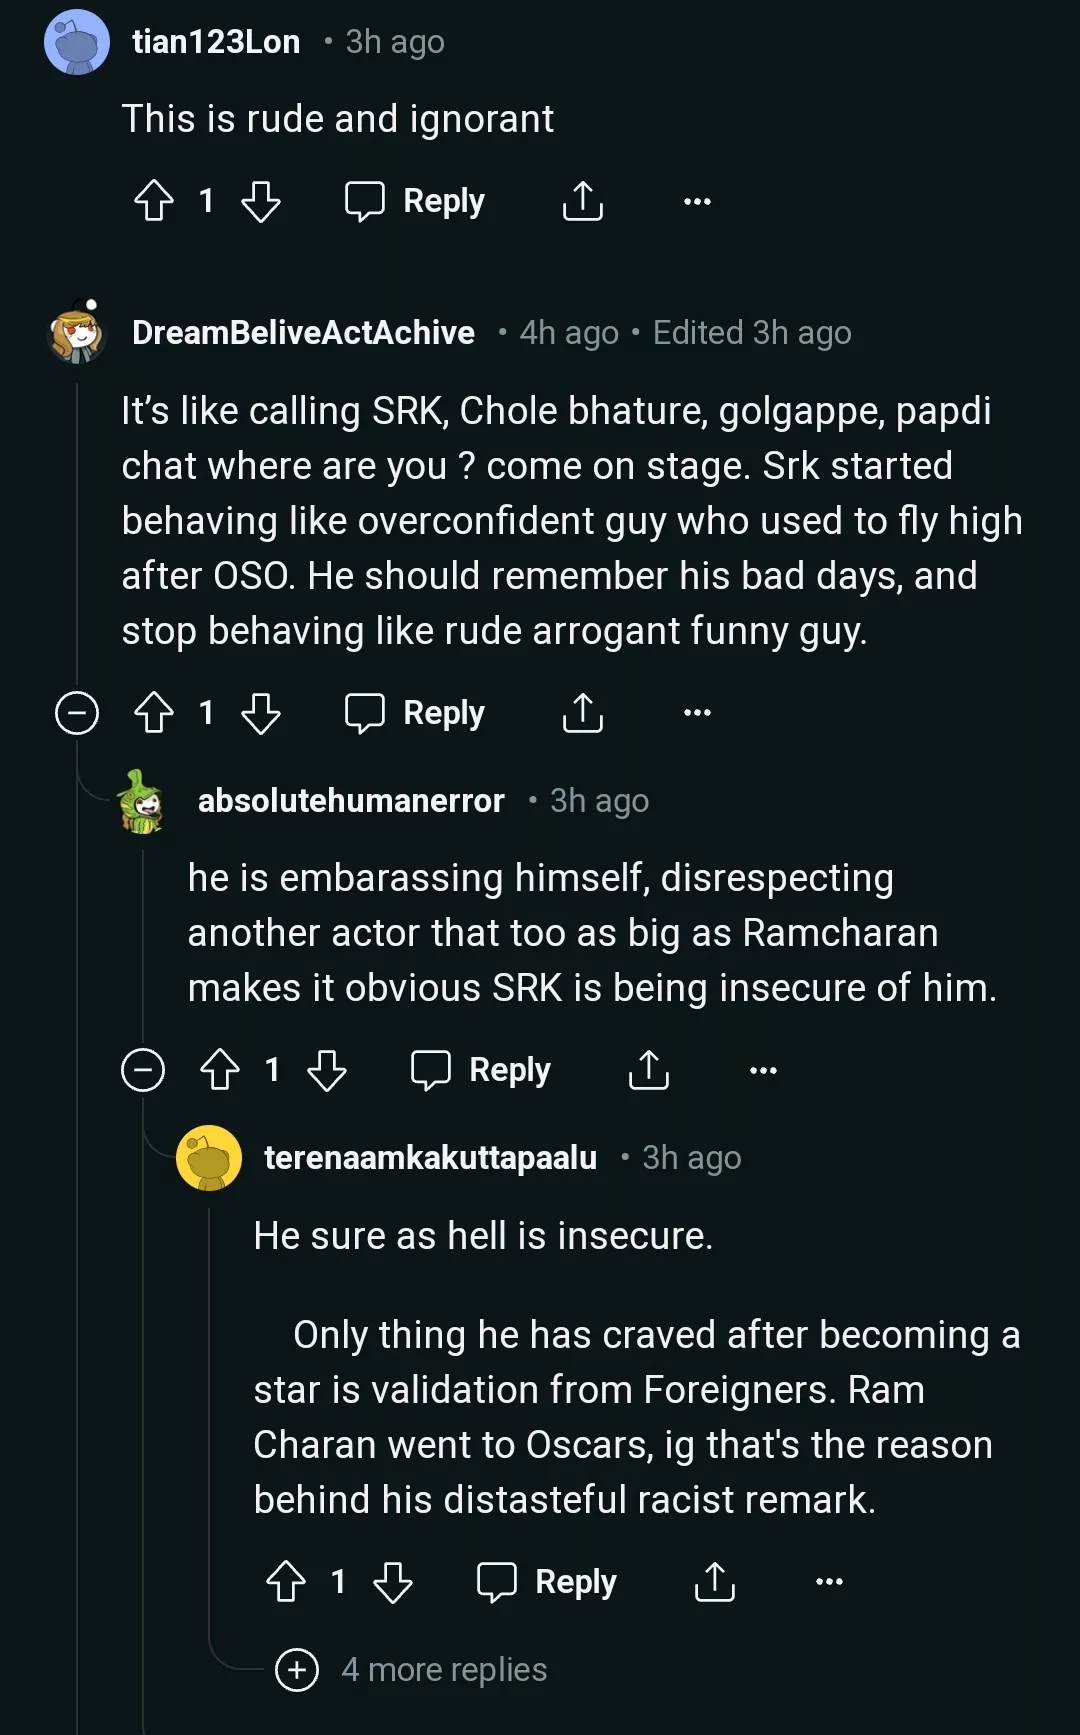Downvote tian123Lon's comment

tap(261, 201)
